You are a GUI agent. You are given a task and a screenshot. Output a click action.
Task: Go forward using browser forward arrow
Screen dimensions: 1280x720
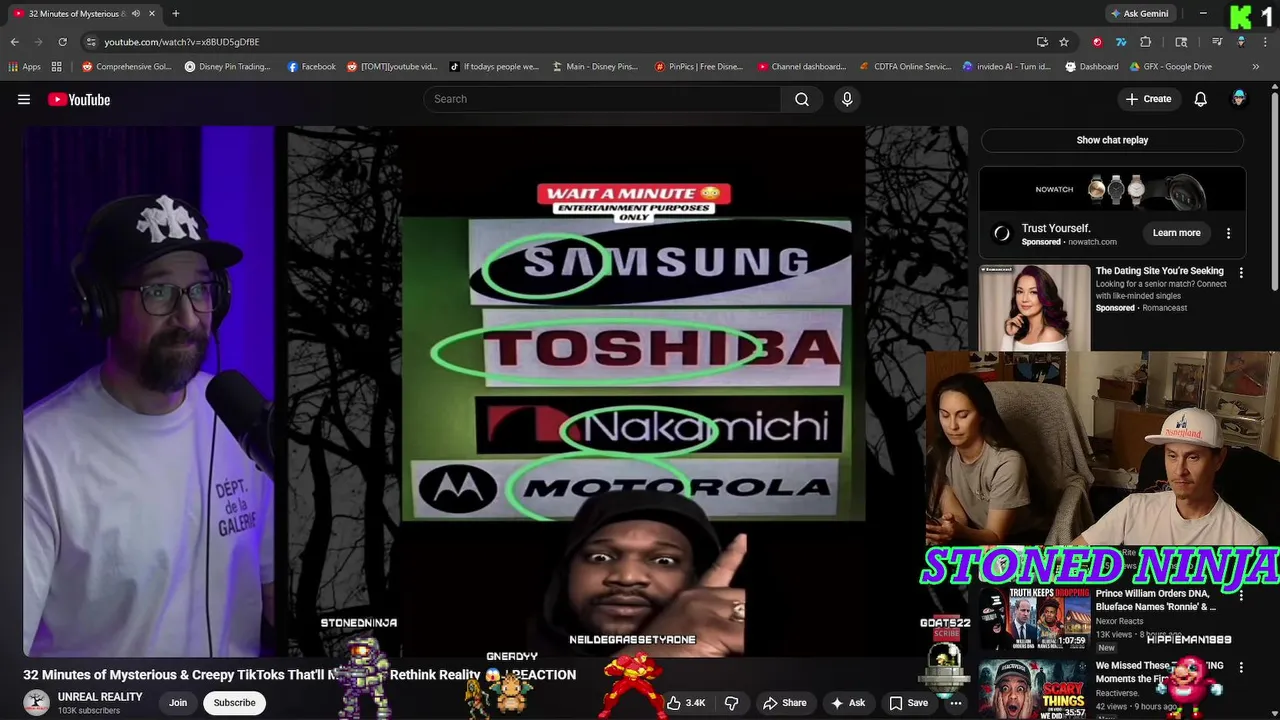coord(38,42)
